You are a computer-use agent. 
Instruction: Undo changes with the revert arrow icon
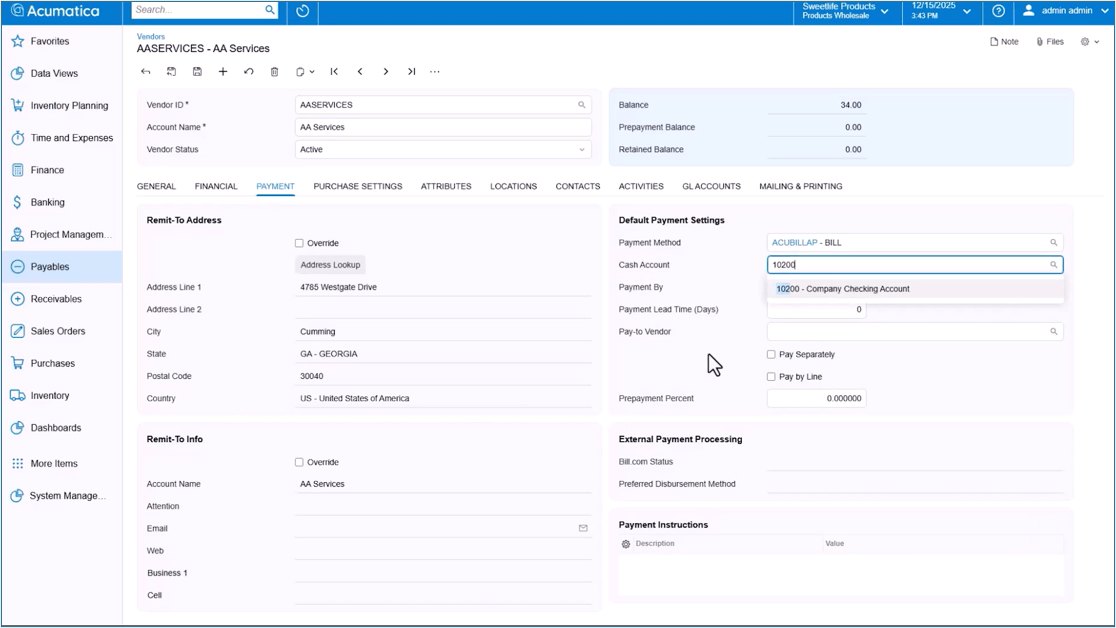[249, 71]
